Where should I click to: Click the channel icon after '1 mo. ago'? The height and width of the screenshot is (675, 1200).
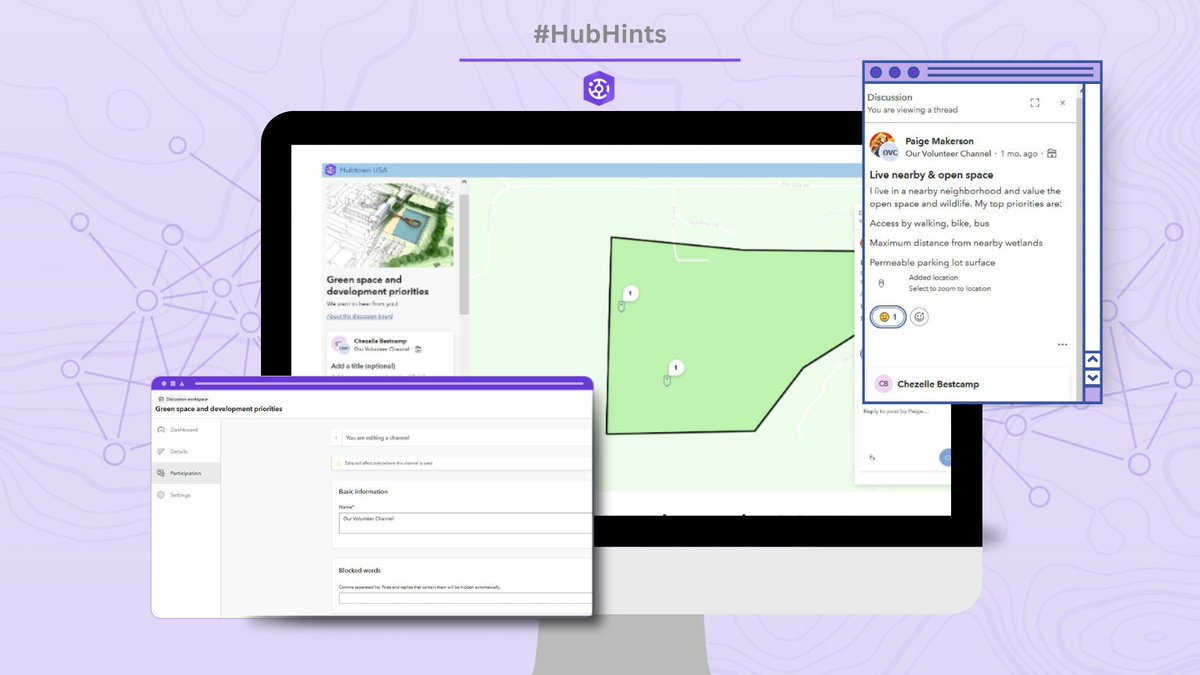coord(1052,154)
